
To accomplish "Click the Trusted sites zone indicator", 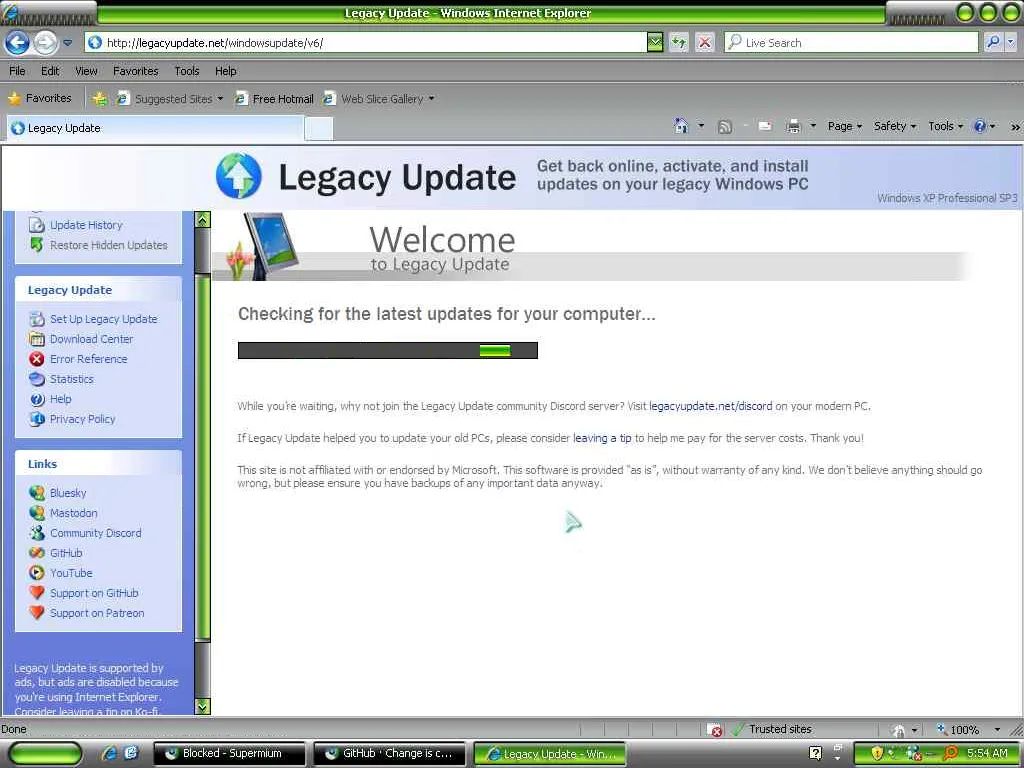I will point(773,729).
